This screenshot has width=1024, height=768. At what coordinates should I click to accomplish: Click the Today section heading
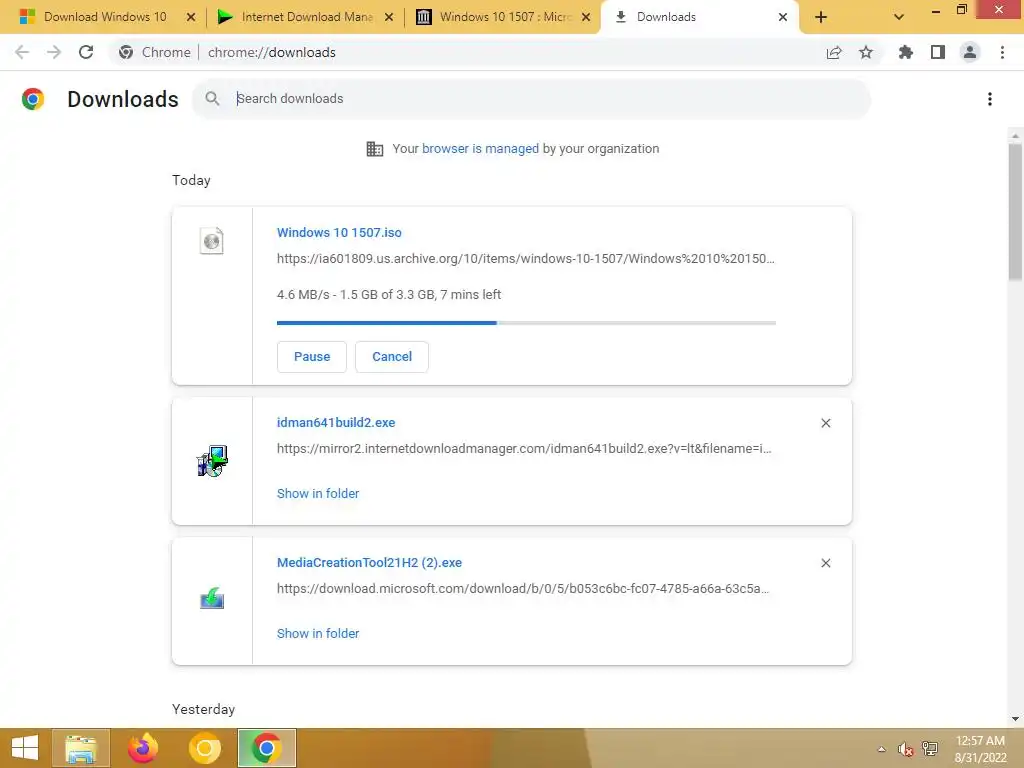tap(191, 180)
